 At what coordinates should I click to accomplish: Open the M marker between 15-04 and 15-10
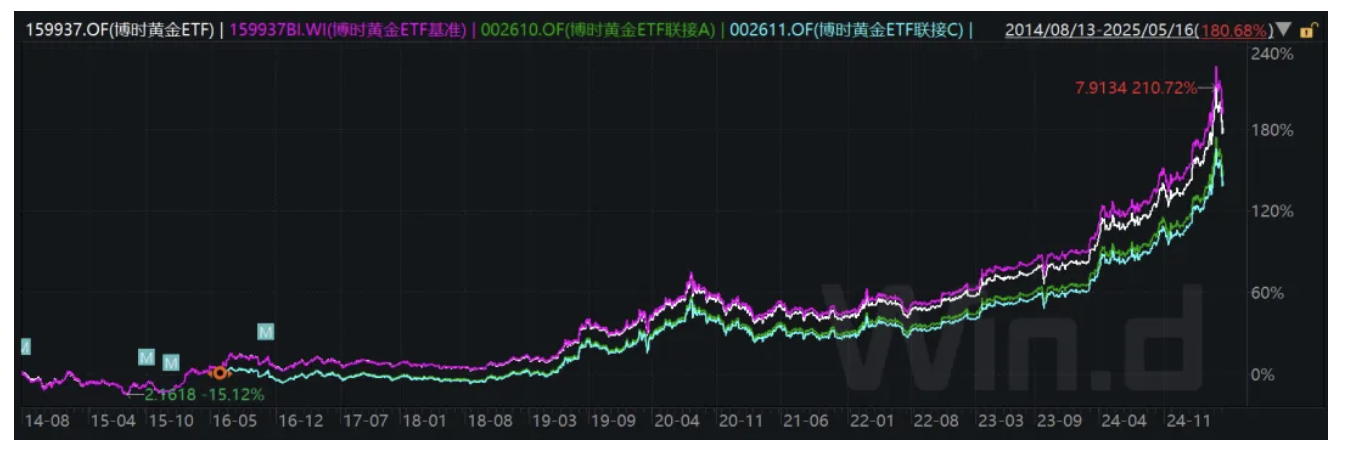click(x=147, y=356)
